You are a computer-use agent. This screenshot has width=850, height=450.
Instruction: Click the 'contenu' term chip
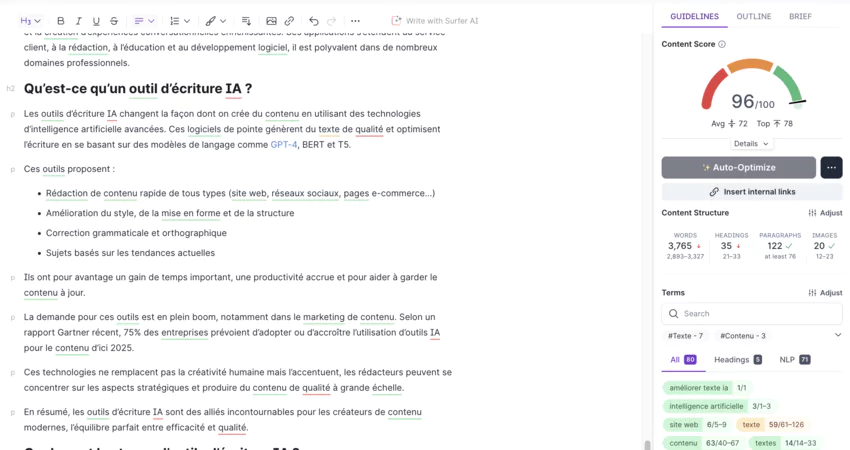coord(704,443)
